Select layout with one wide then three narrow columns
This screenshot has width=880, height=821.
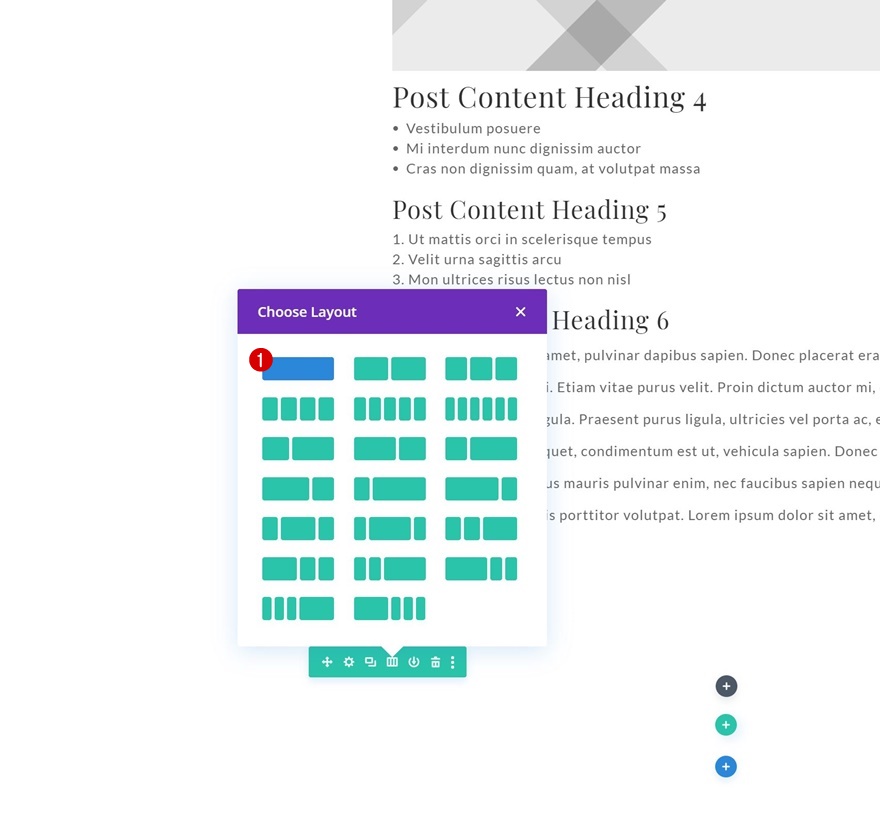tap(390, 608)
